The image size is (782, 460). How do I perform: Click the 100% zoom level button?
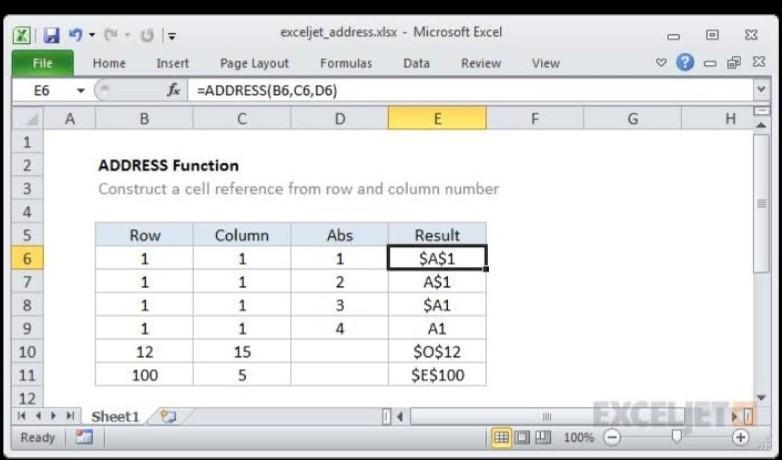(x=578, y=437)
